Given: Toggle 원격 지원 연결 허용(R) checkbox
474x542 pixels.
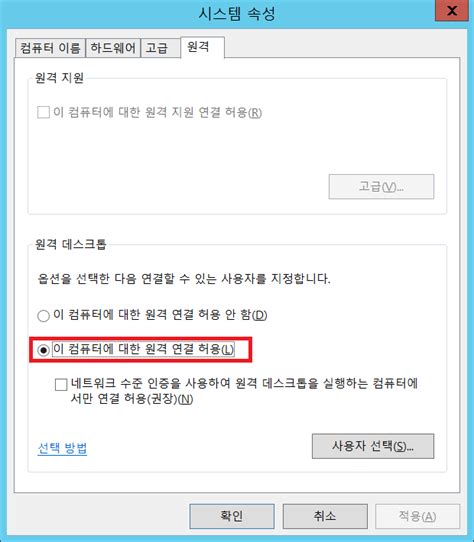Looking at the screenshot, I should [43, 113].
